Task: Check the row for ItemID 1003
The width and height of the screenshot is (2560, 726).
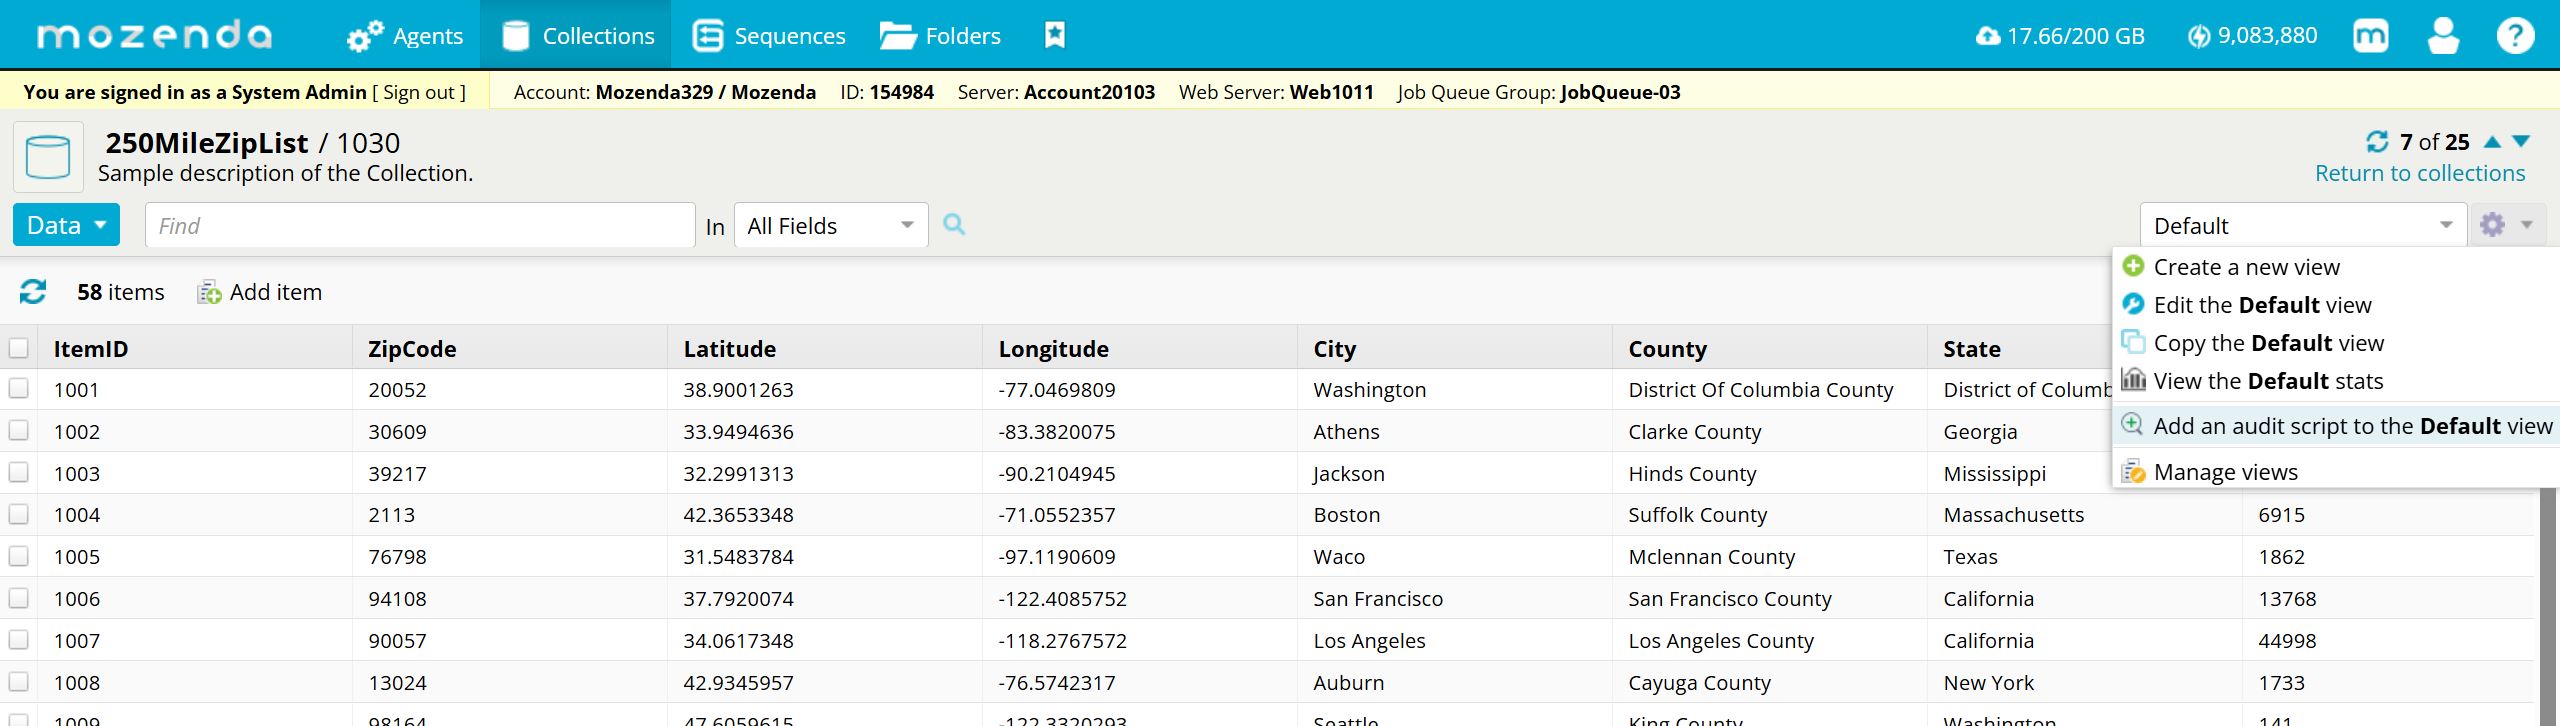Action: (18, 472)
